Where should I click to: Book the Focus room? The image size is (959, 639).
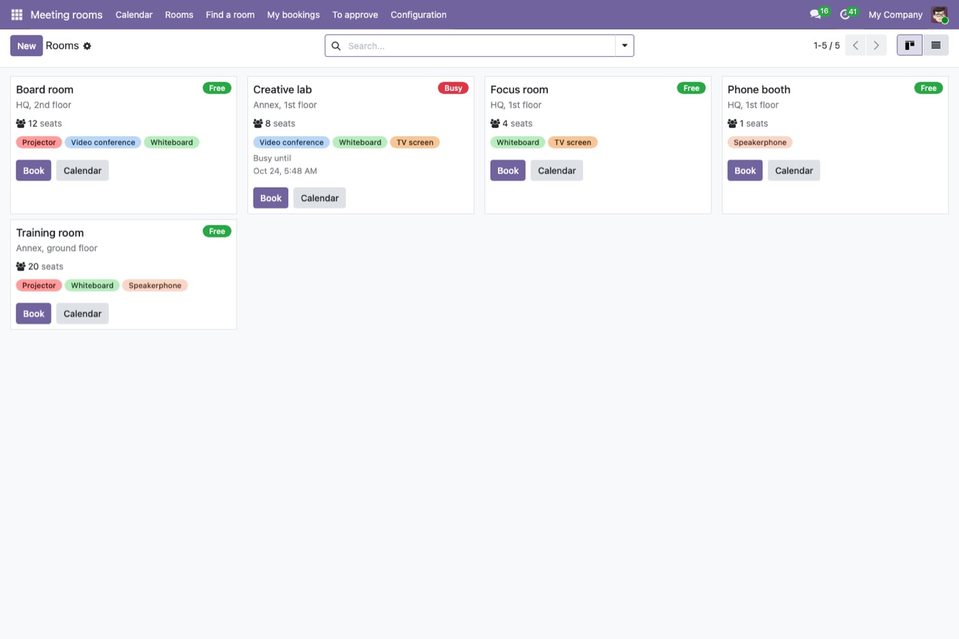[x=508, y=171]
